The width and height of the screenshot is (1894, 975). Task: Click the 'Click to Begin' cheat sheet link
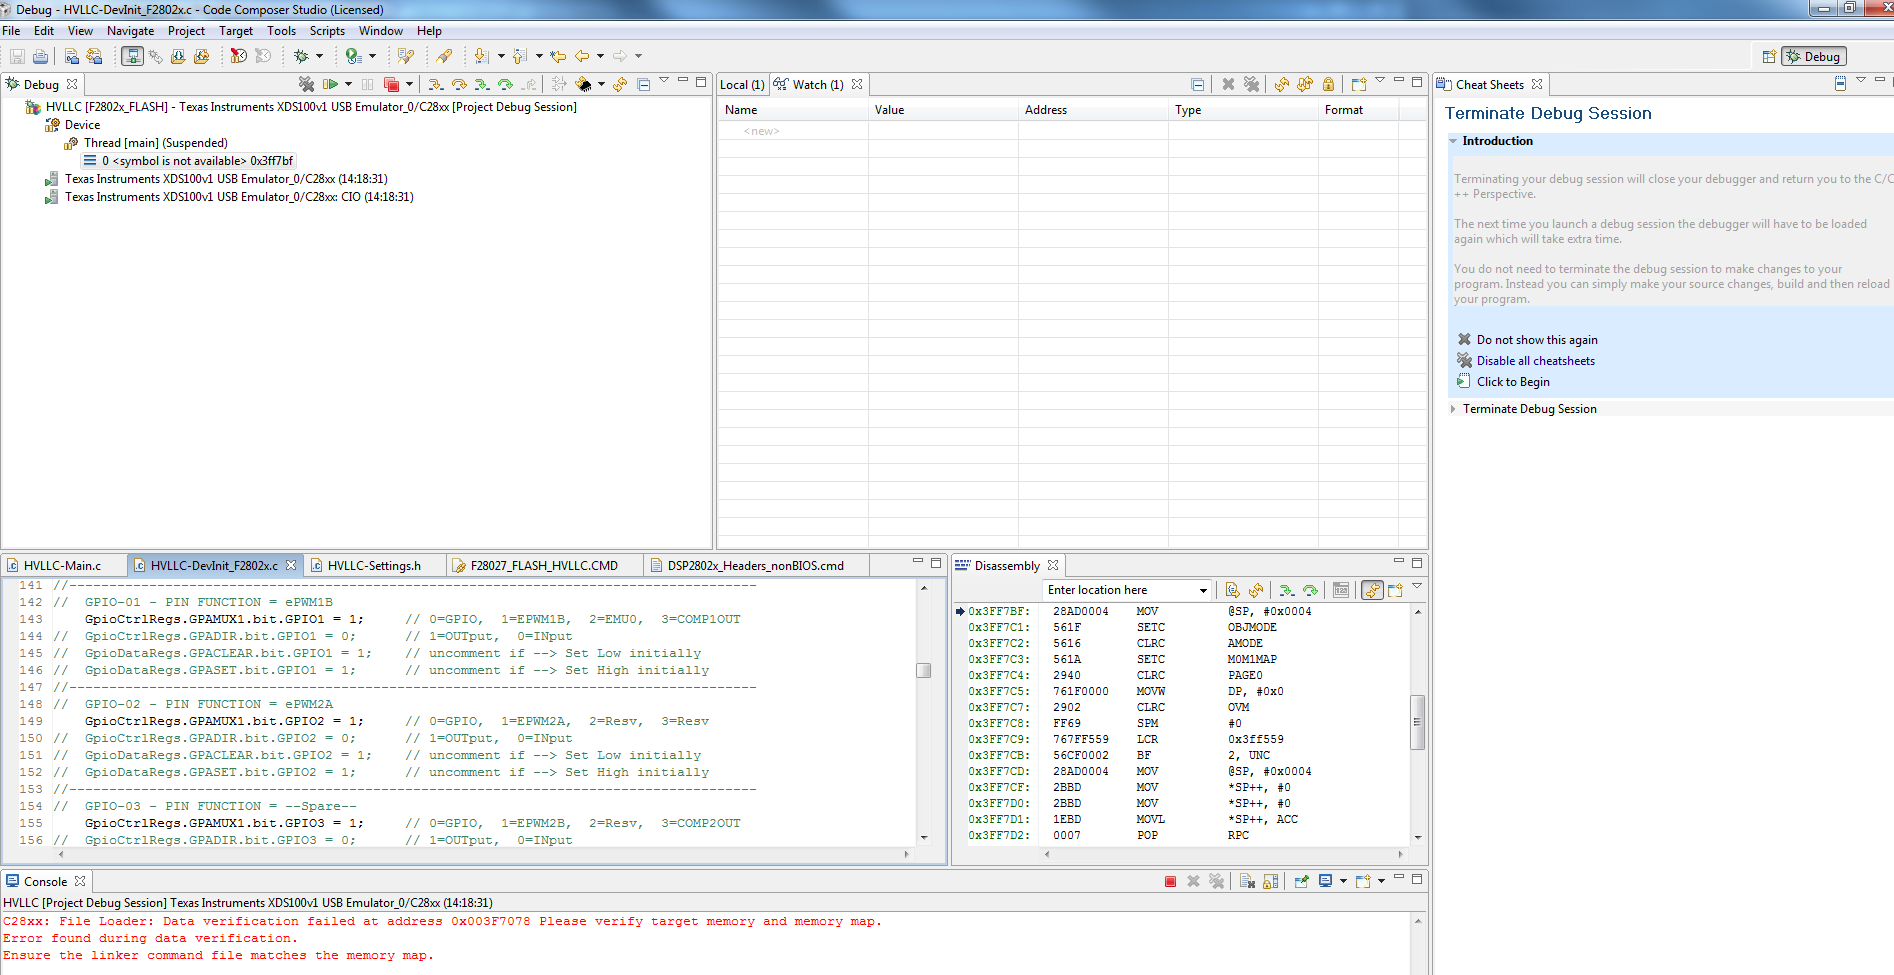(x=1514, y=381)
